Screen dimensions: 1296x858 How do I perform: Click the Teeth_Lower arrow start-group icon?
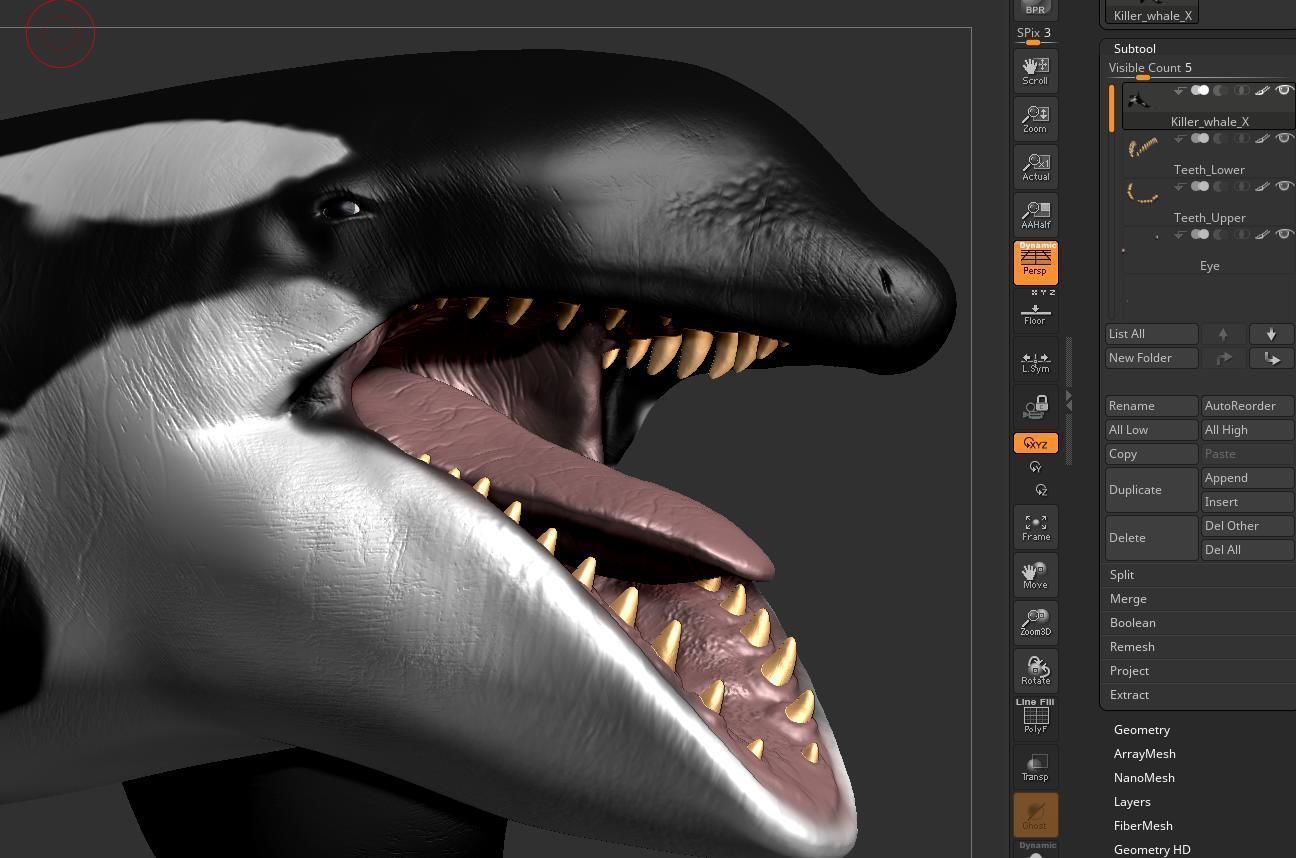coord(1179,139)
